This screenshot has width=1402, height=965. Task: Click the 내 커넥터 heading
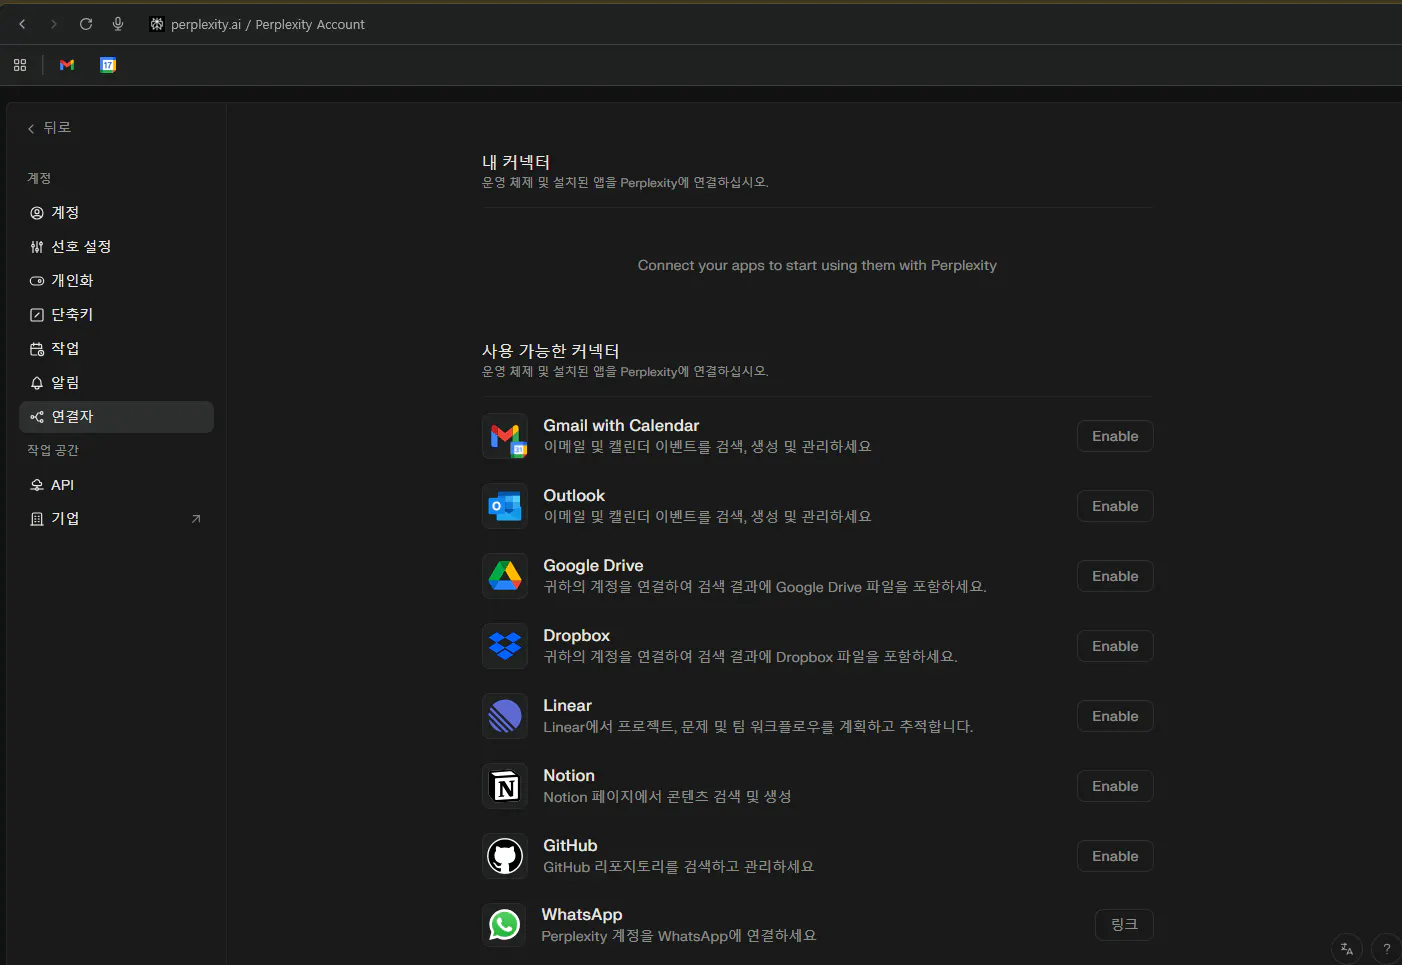coord(516,162)
